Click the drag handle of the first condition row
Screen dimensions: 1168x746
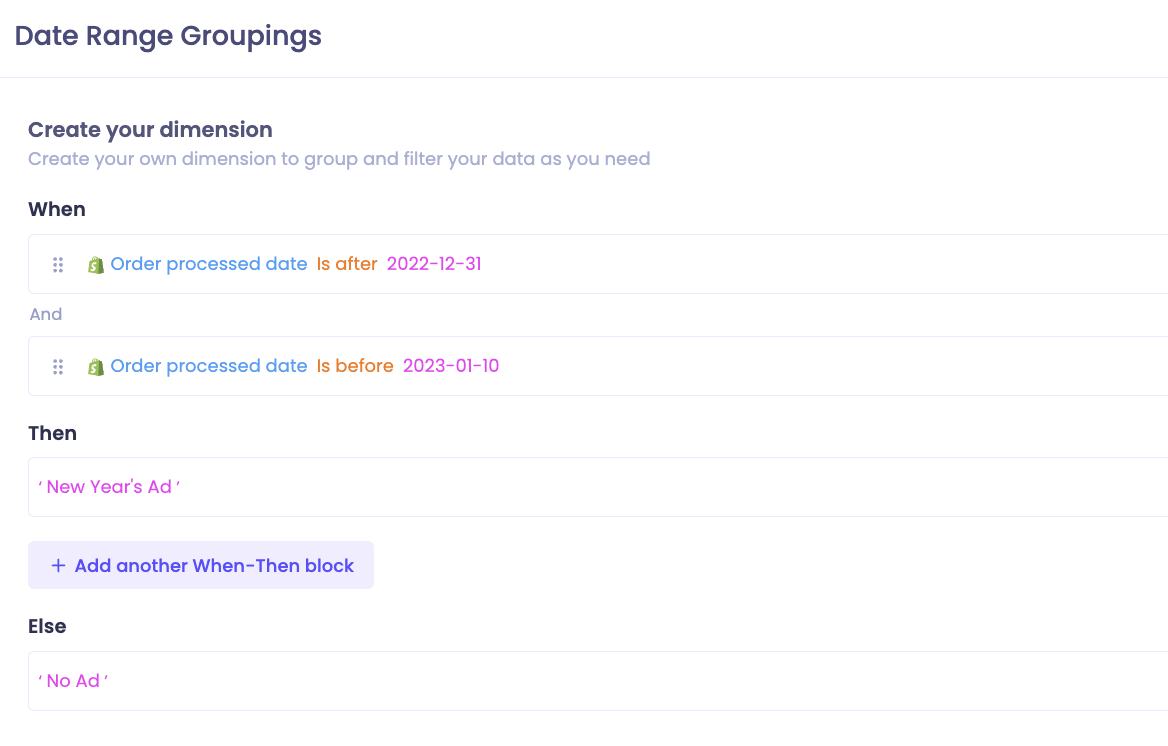click(x=58, y=265)
